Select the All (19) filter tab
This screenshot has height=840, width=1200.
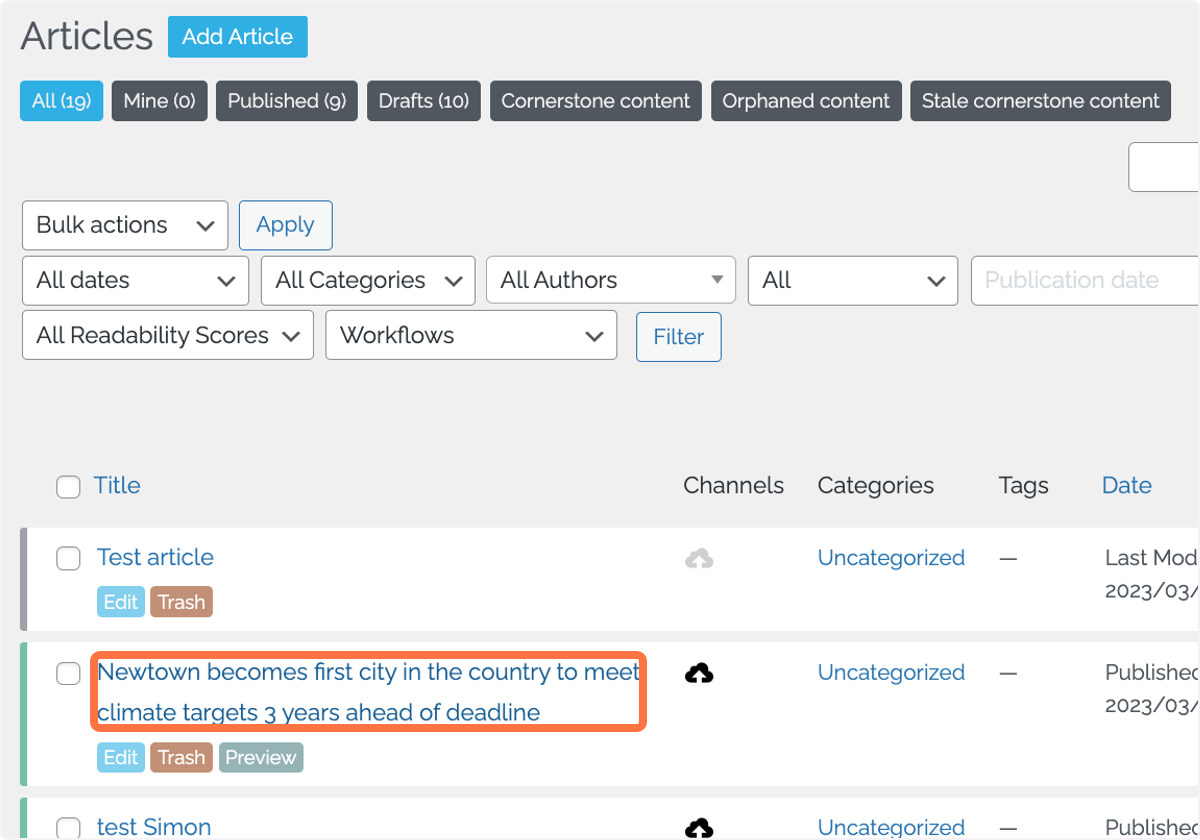[62, 101]
